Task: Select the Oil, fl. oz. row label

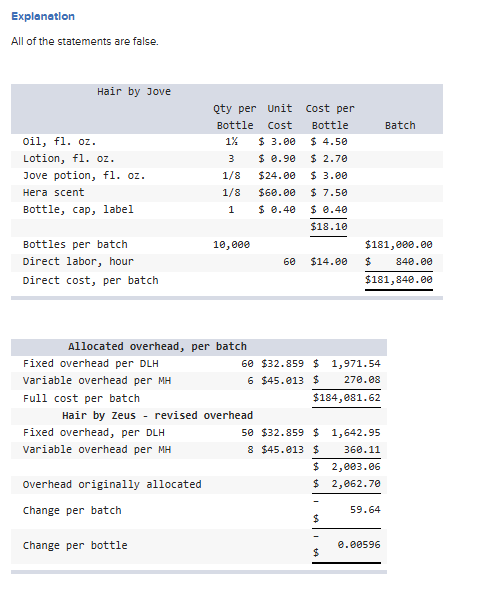Action: coord(59,142)
